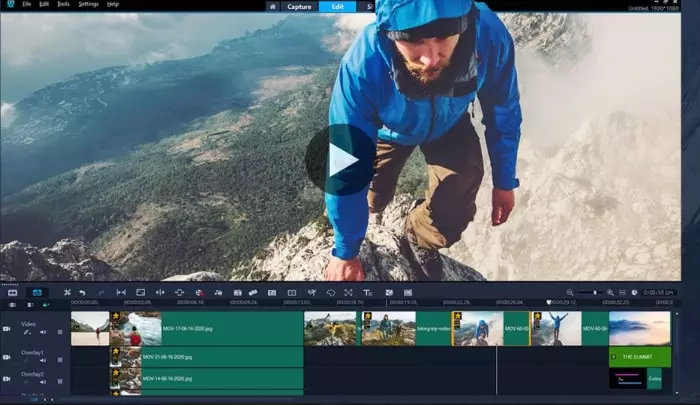The height and width of the screenshot is (405, 700).
Task: Mute the Video track
Action: tap(43, 332)
